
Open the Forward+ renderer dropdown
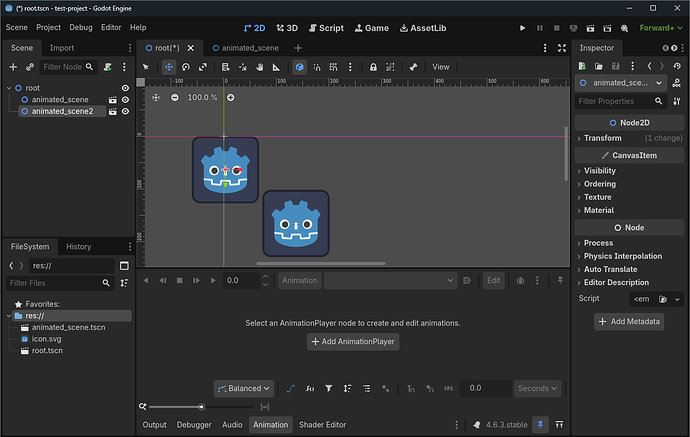coord(661,28)
